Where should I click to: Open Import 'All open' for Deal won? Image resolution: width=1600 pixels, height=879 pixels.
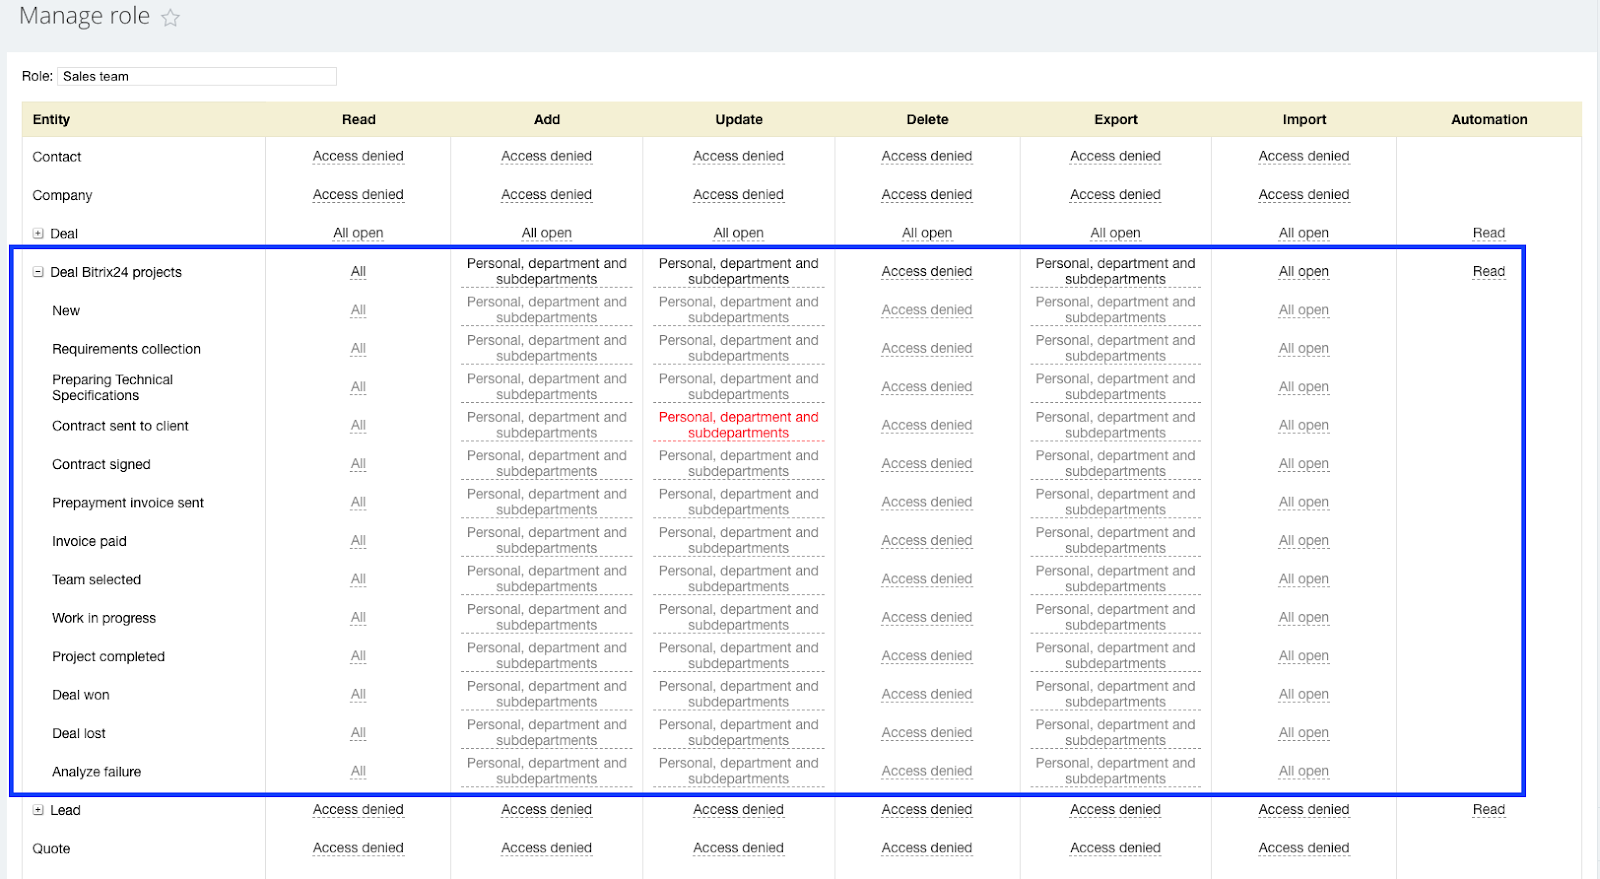coord(1304,694)
